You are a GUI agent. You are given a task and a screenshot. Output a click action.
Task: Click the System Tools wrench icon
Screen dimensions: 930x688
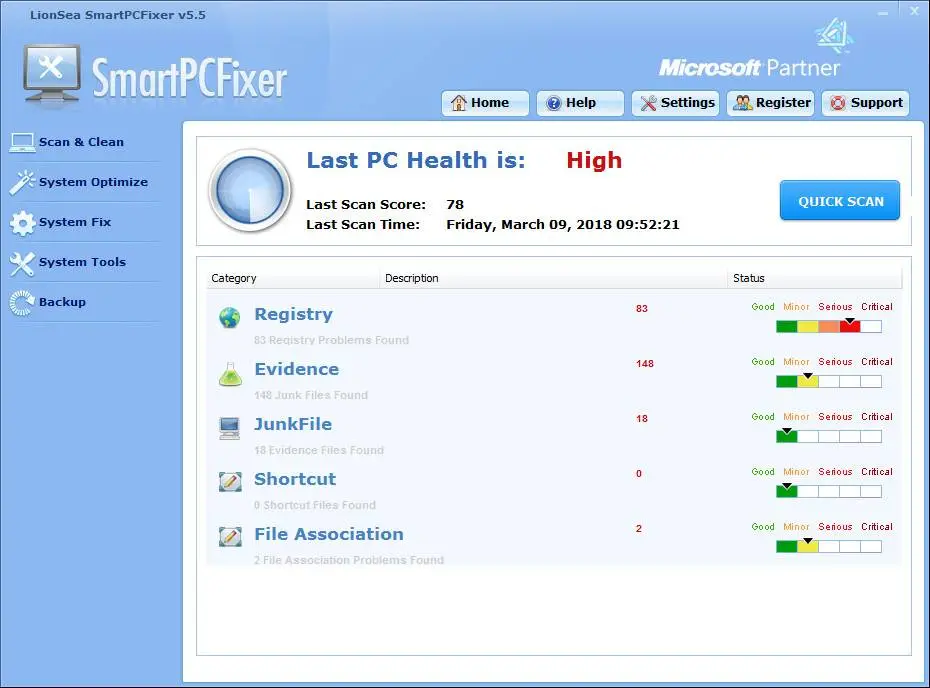pyautogui.click(x=23, y=264)
